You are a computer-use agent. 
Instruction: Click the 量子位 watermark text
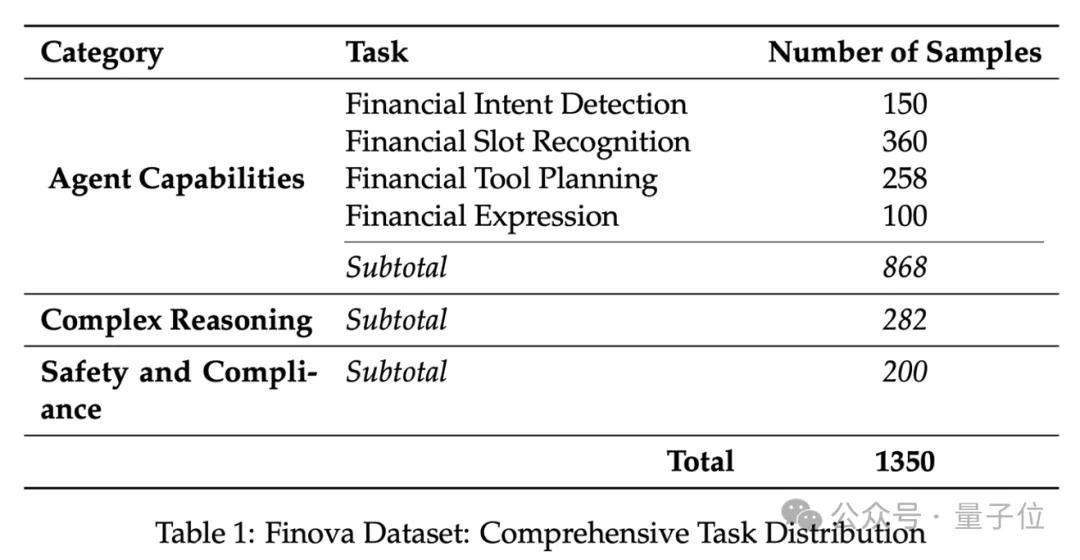coord(1000,517)
